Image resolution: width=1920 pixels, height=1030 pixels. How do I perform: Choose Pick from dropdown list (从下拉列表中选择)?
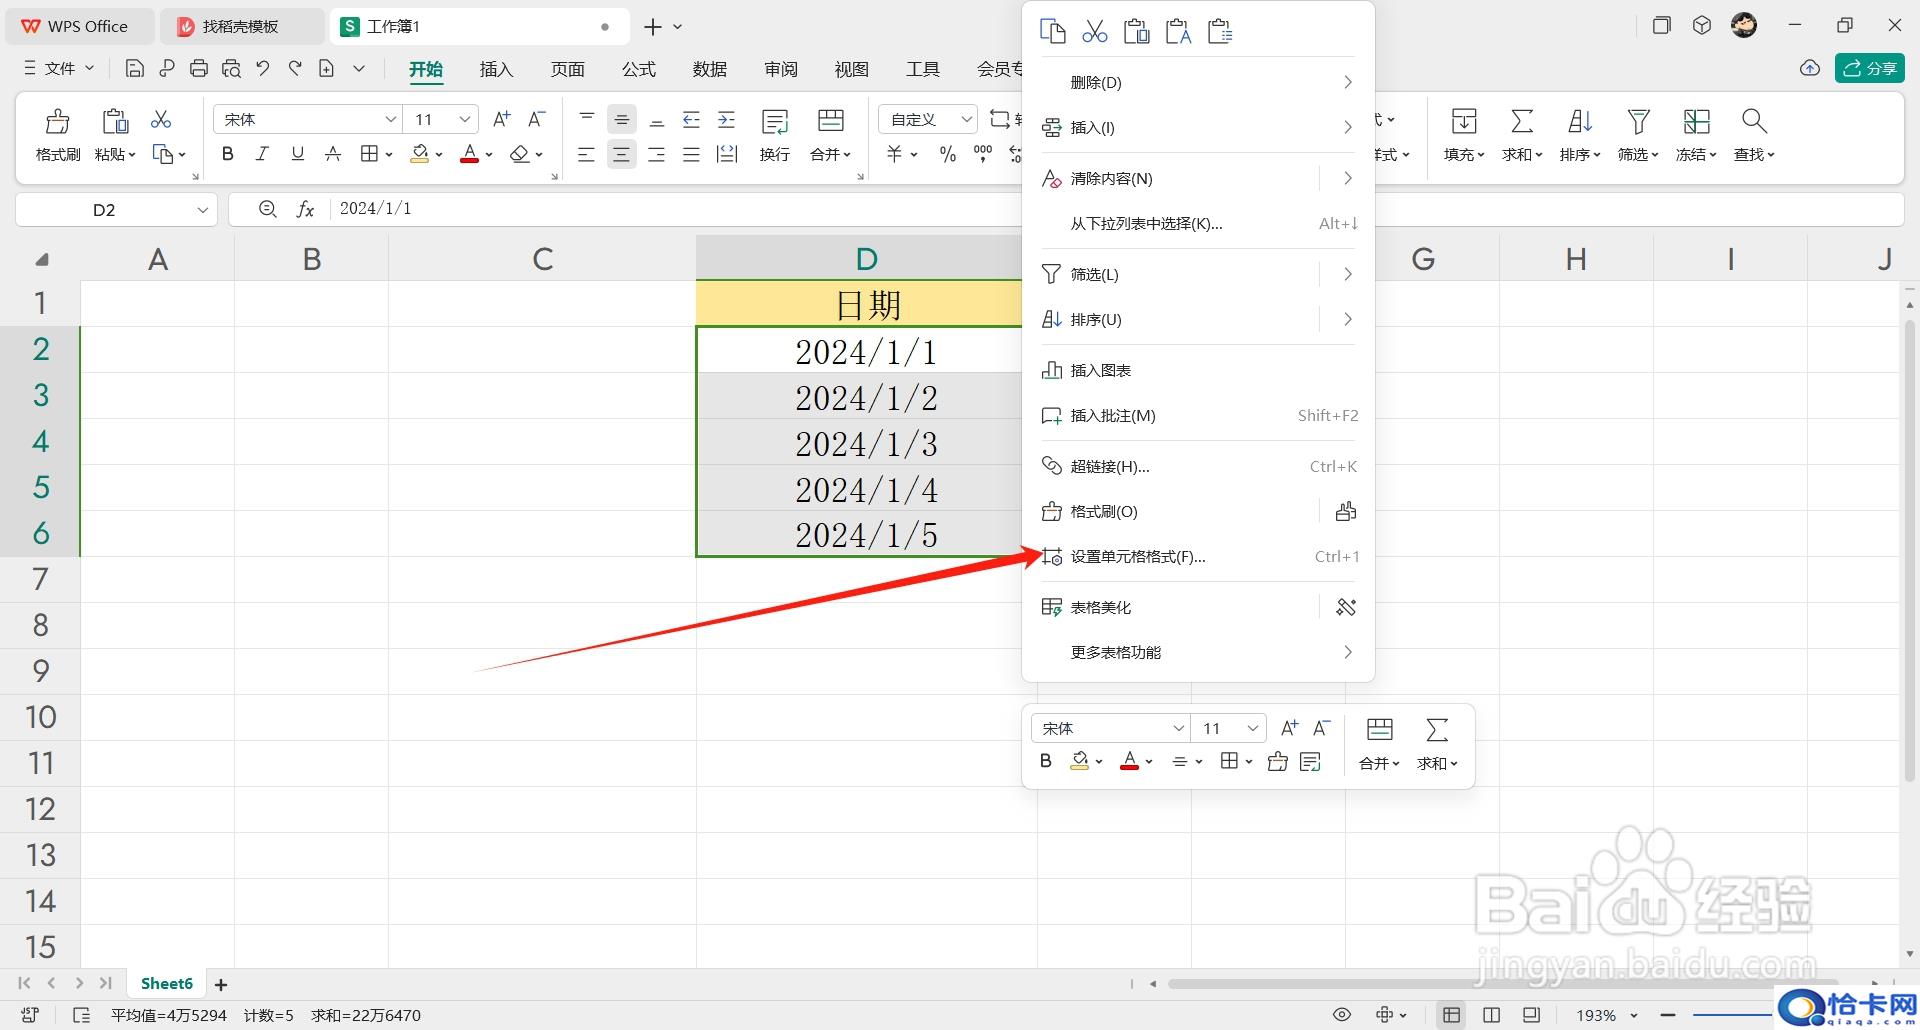point(1198,223)
